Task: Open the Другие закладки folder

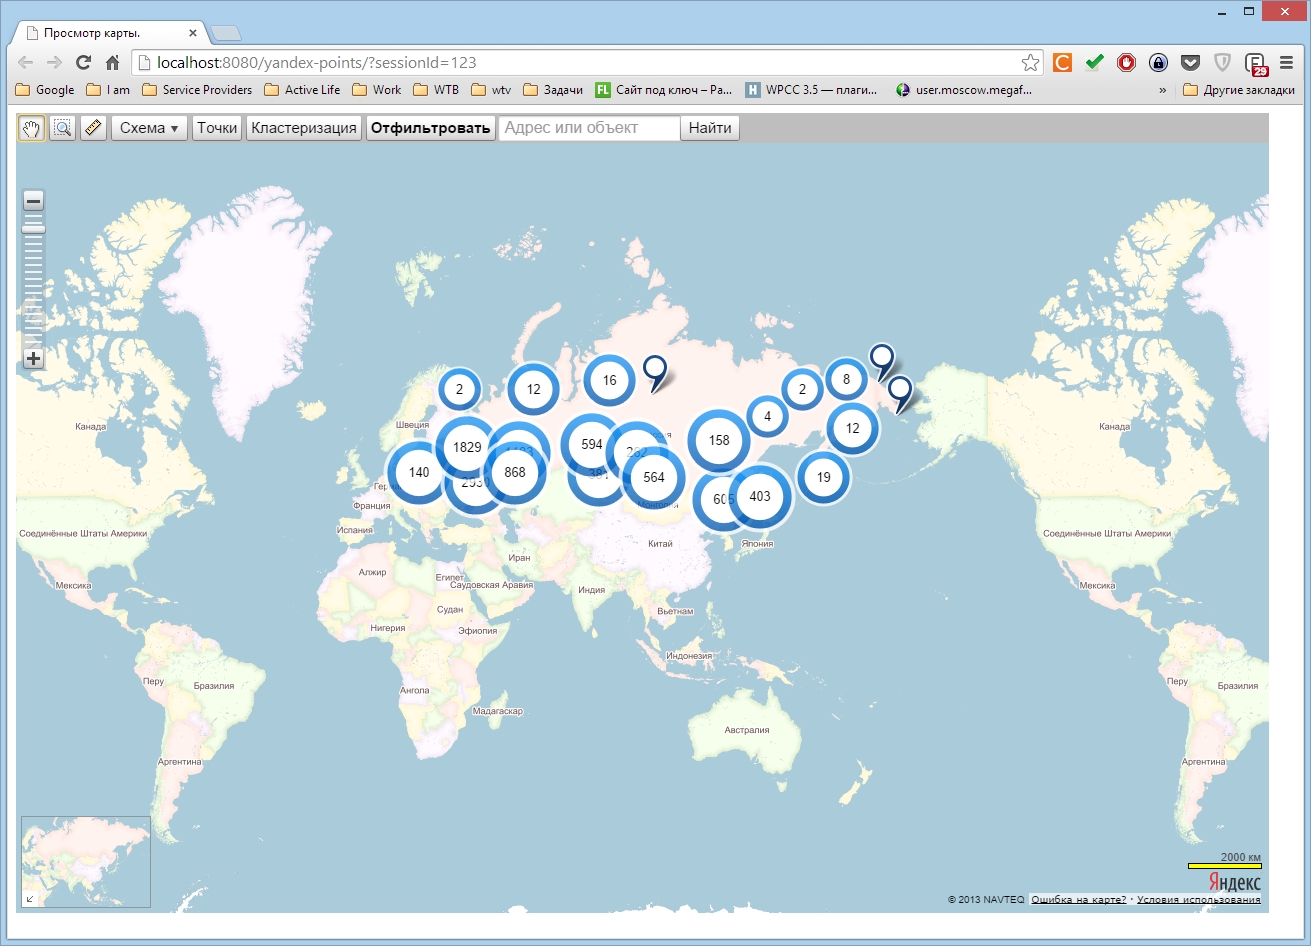Action: click(x=1238, y=89)
